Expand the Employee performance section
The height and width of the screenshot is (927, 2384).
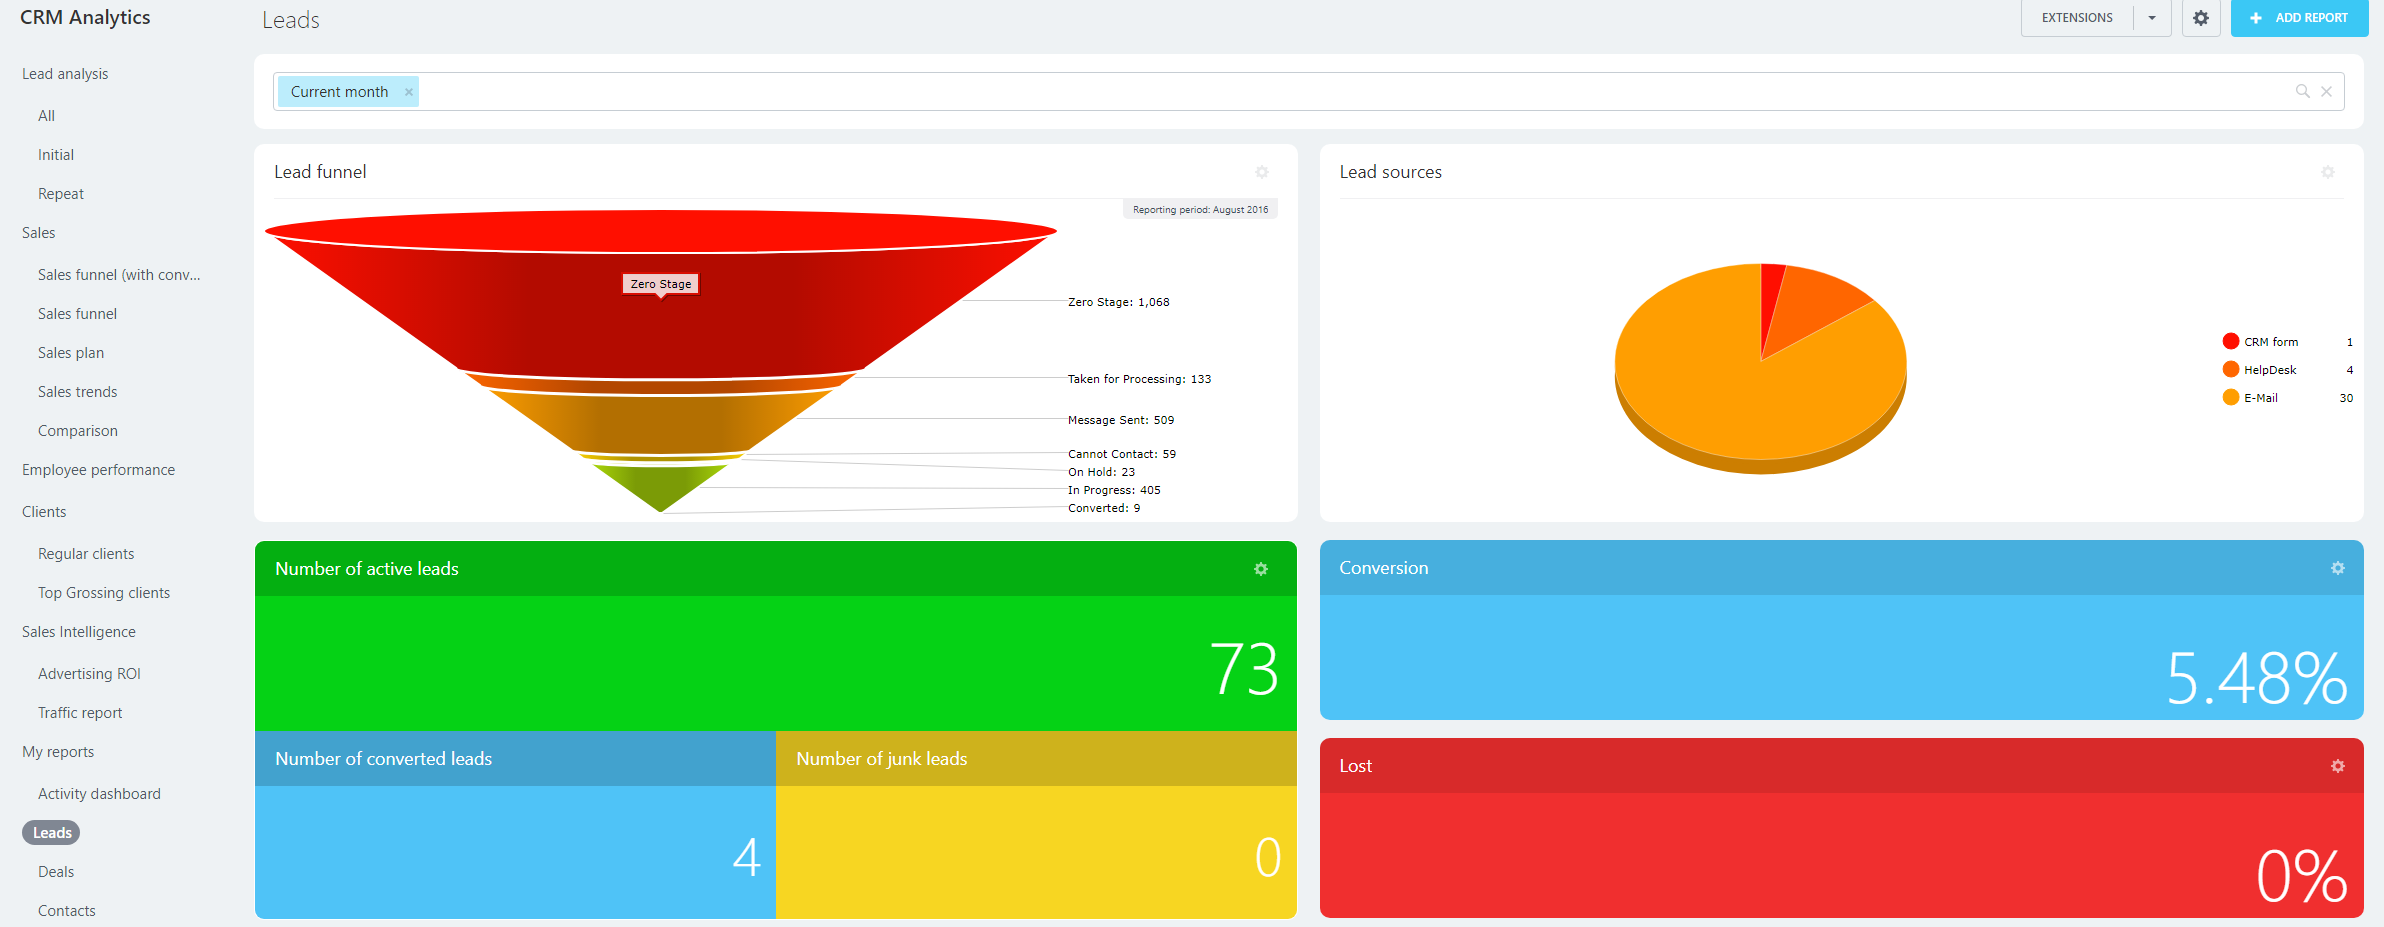pyautogui.click(x=98, y=470)
